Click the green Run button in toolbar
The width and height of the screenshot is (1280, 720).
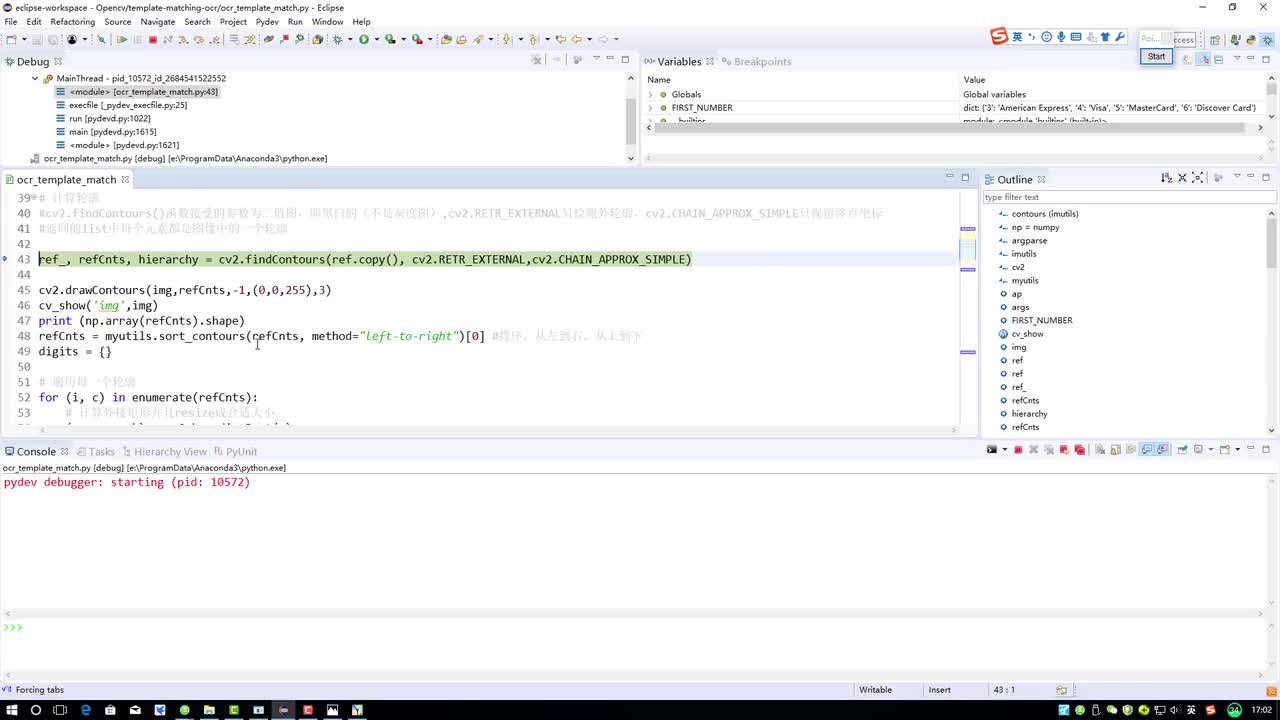point(363,40)
